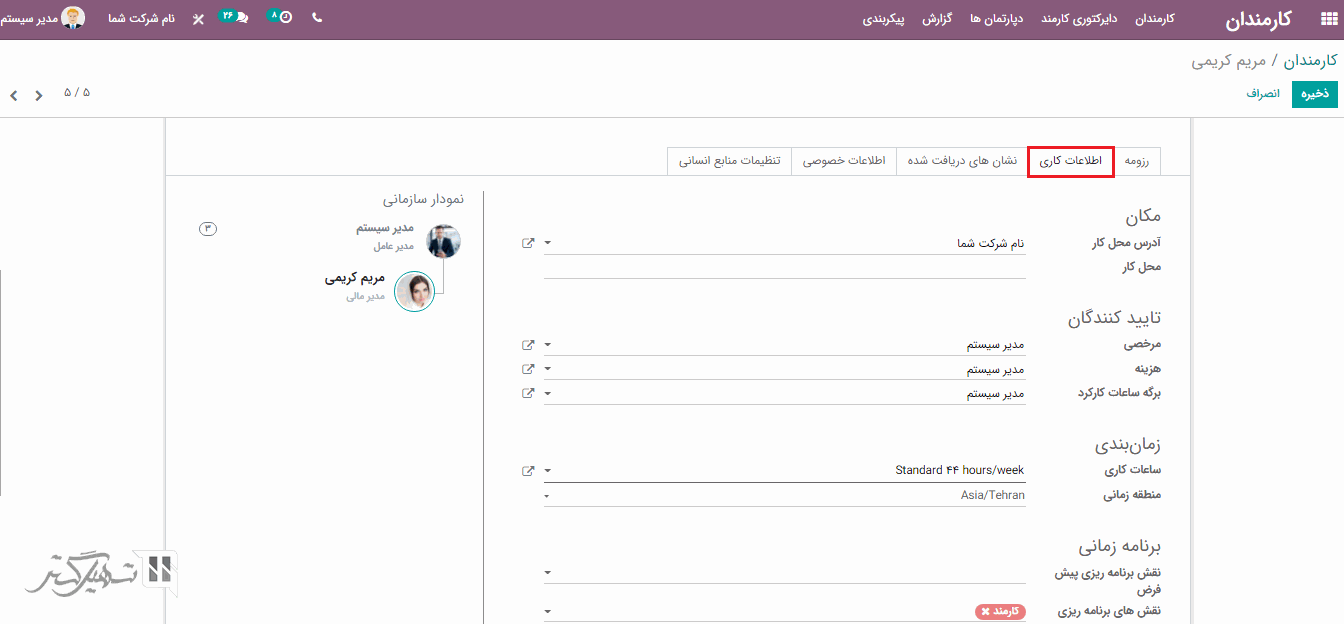Click the ذخیره save button
Screen dimensions: 1344x624
click(x=1314, y=94)
